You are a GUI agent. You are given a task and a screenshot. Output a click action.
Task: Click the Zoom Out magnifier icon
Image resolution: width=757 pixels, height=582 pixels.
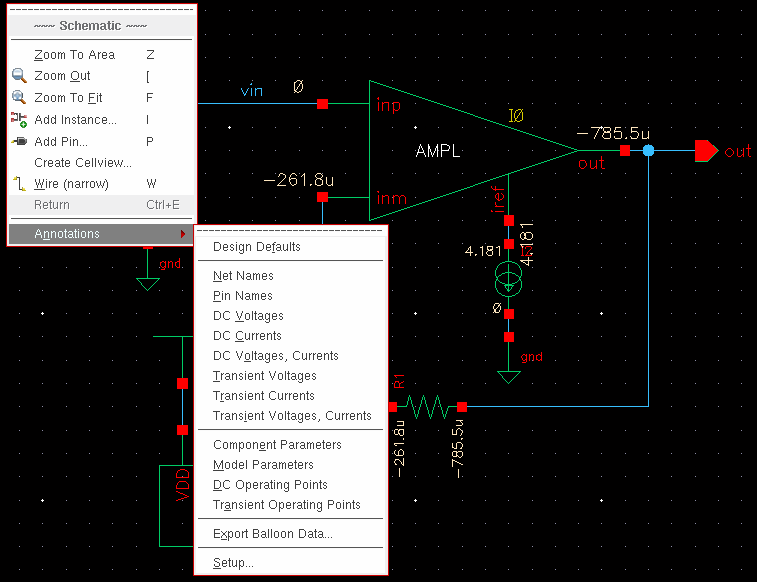pyautogui.click(x=19, y=76)
